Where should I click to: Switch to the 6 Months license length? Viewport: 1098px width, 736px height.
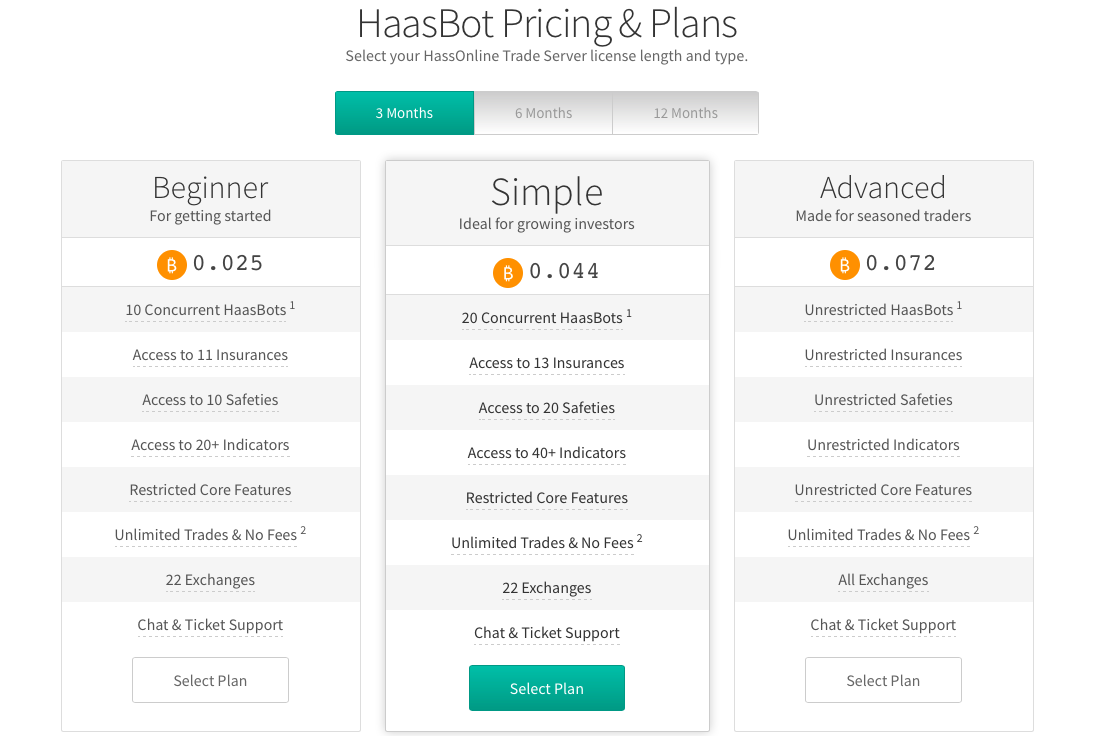543,113
